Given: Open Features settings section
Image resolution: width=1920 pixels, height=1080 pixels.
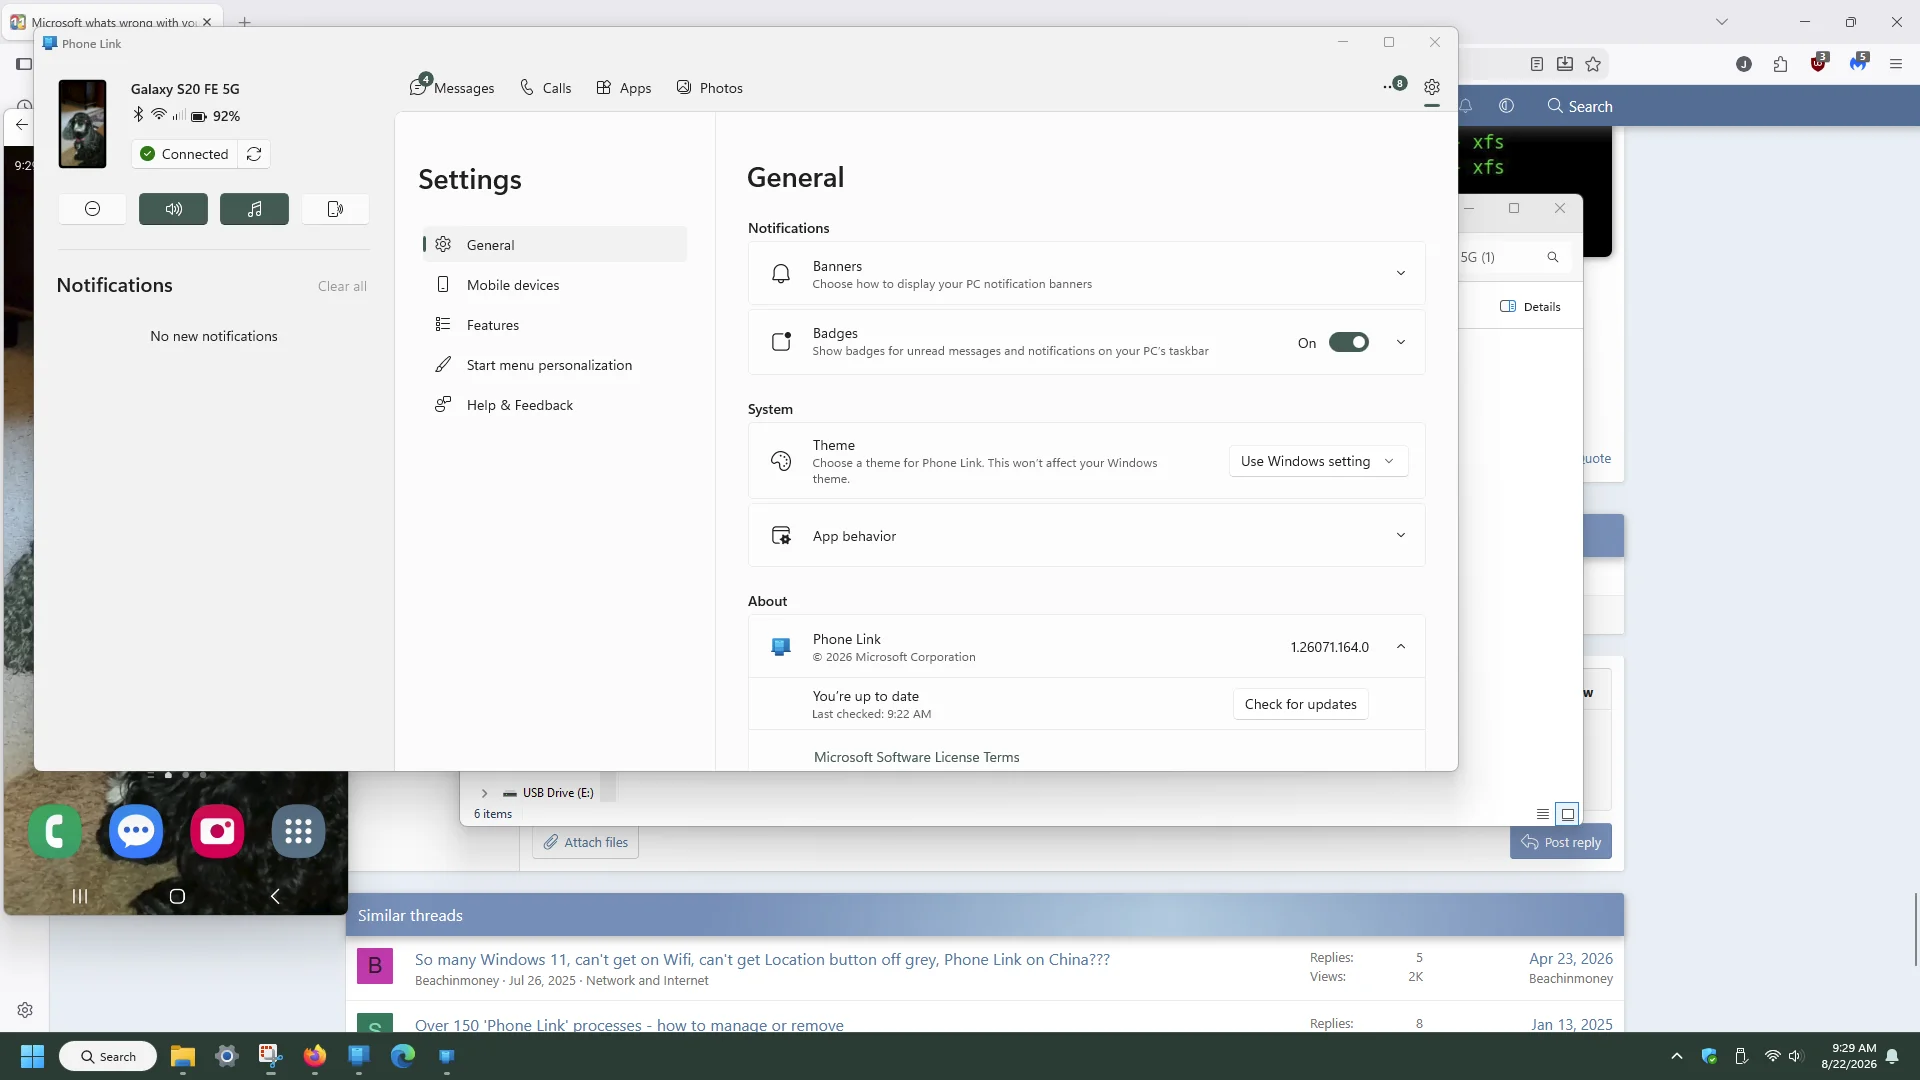Looking at the screenshot, I should tap(554, 325).
